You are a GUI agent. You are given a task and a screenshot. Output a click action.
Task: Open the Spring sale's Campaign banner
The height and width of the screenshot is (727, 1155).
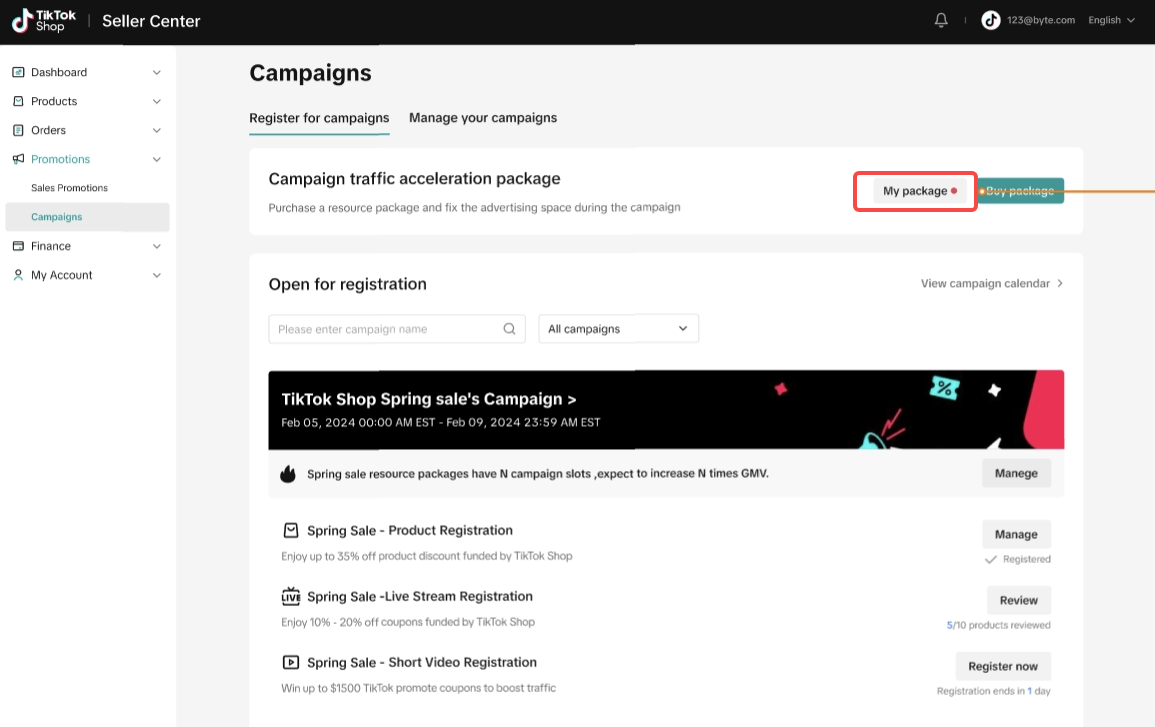pos(428,399)
